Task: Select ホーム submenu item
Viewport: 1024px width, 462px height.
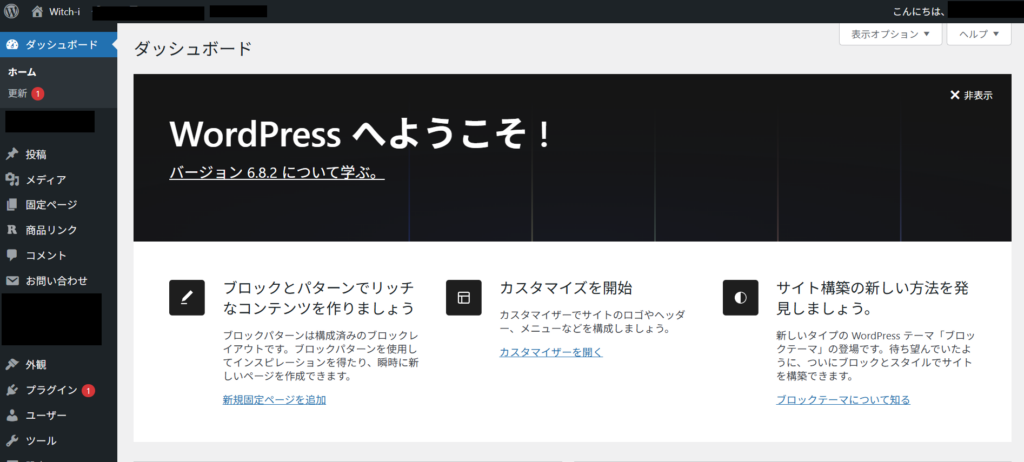Action: pos(22,73)
